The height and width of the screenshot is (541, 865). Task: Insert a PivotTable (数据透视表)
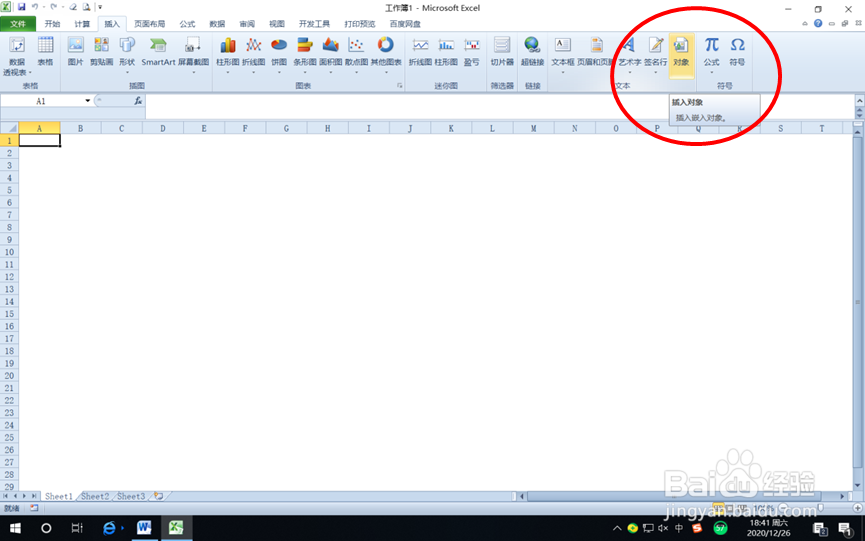[x=17, y=56]
